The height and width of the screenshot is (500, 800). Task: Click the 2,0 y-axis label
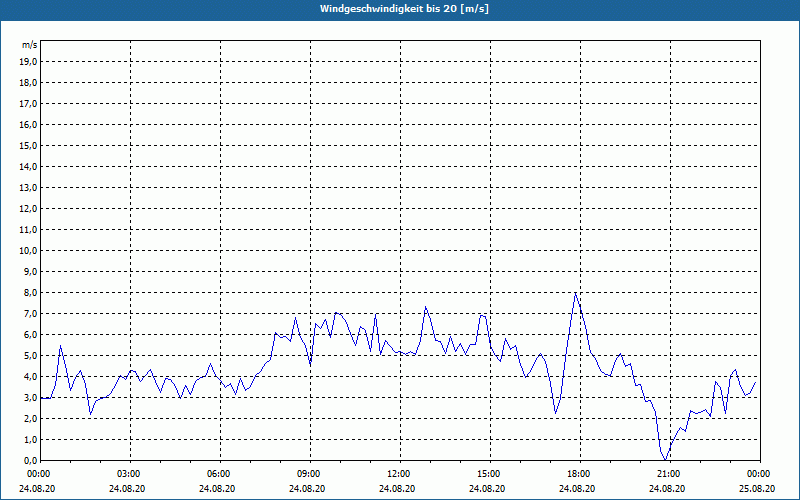coord(31,418)
